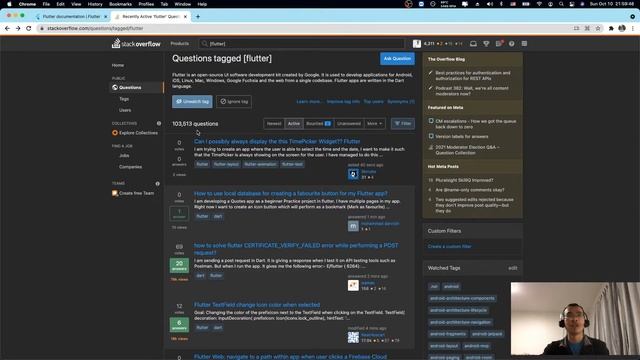This screenshot has width=640, height=360.
Task: Open the Chrome extensions puzzle icon
Action: coord(611,28)
